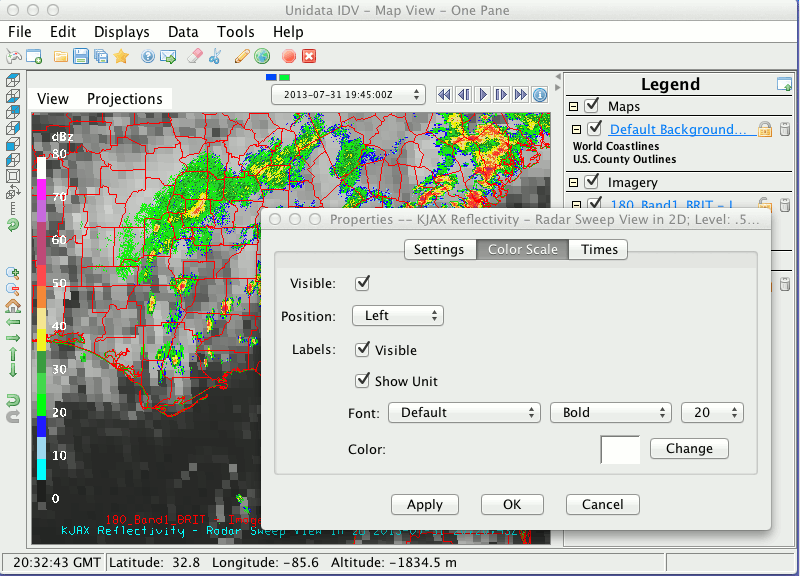Play the time animation
This screenshot has height=576, width=800.
point(482,95)
